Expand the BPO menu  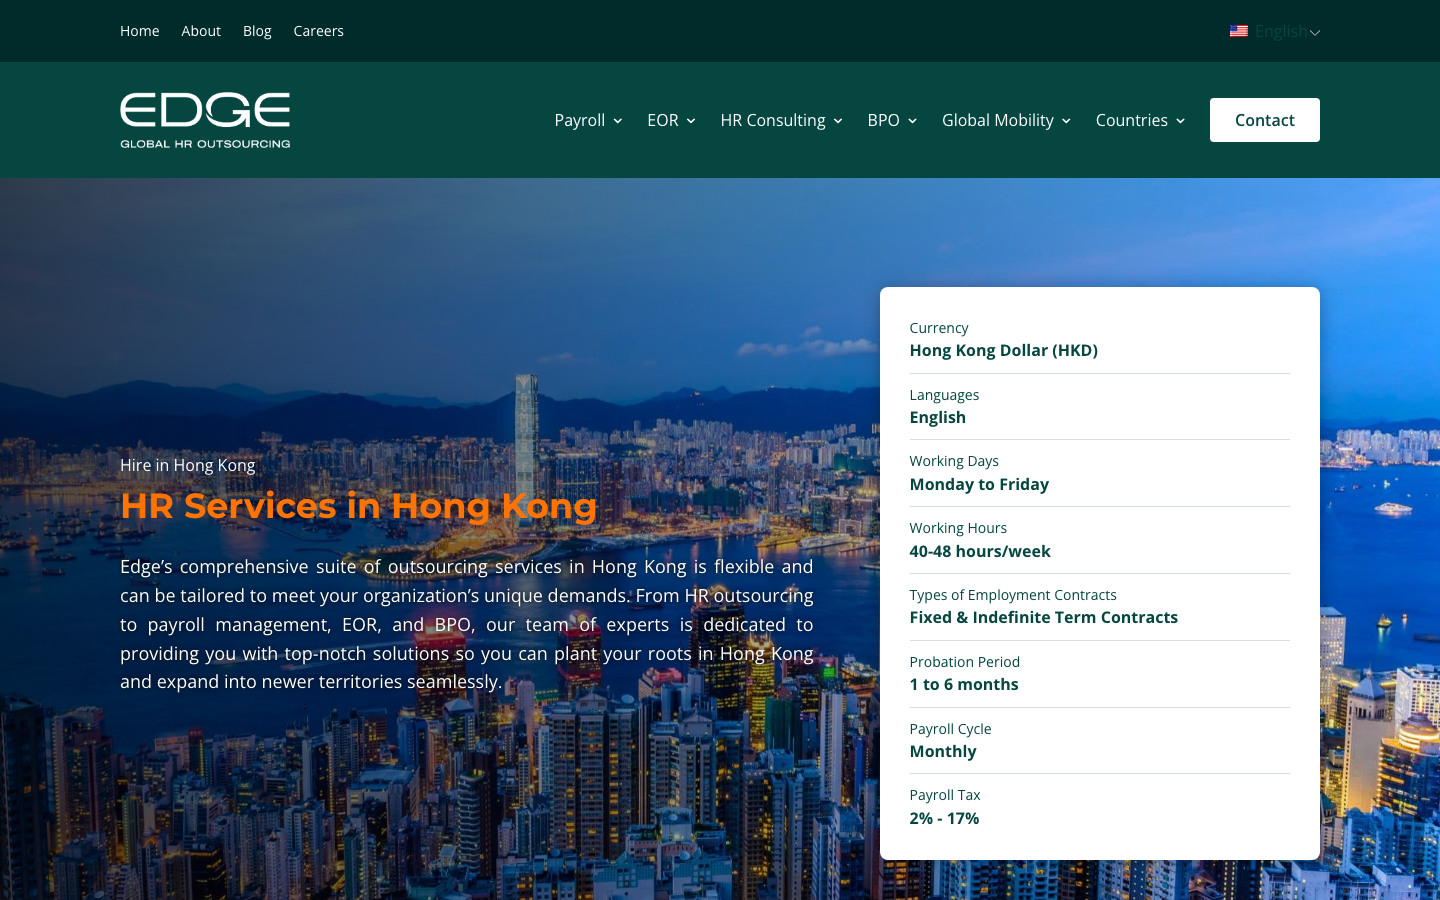click(892, 120)
